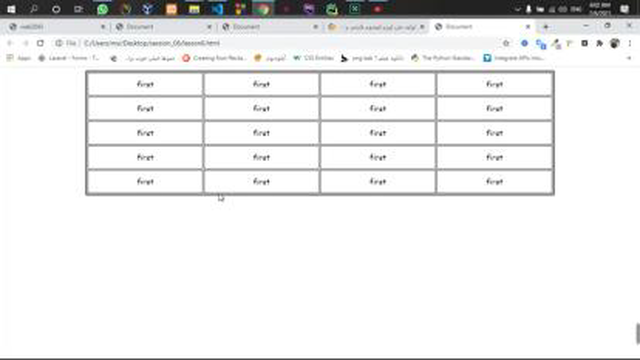Open the CSS Entities bookmark

tap(313, 58)
